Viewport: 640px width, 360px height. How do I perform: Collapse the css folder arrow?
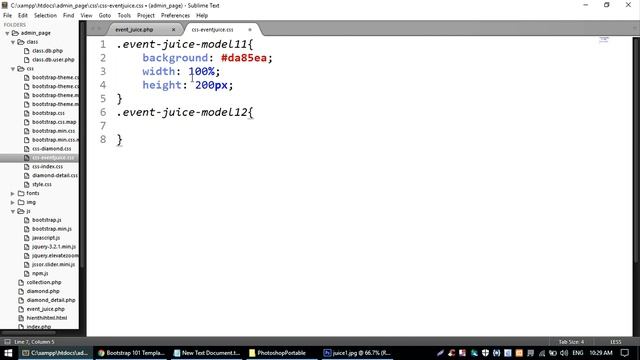[x=13, y=69]
